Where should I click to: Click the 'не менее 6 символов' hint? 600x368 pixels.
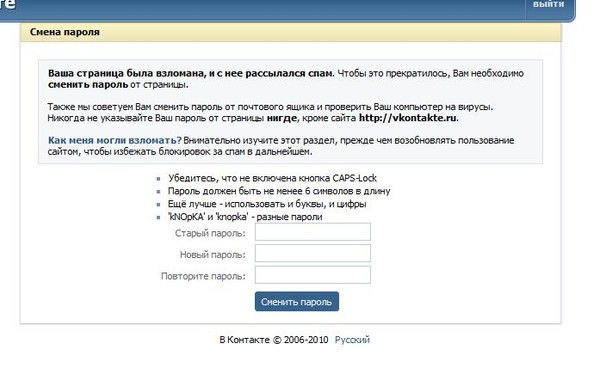[x=279, y=191]
